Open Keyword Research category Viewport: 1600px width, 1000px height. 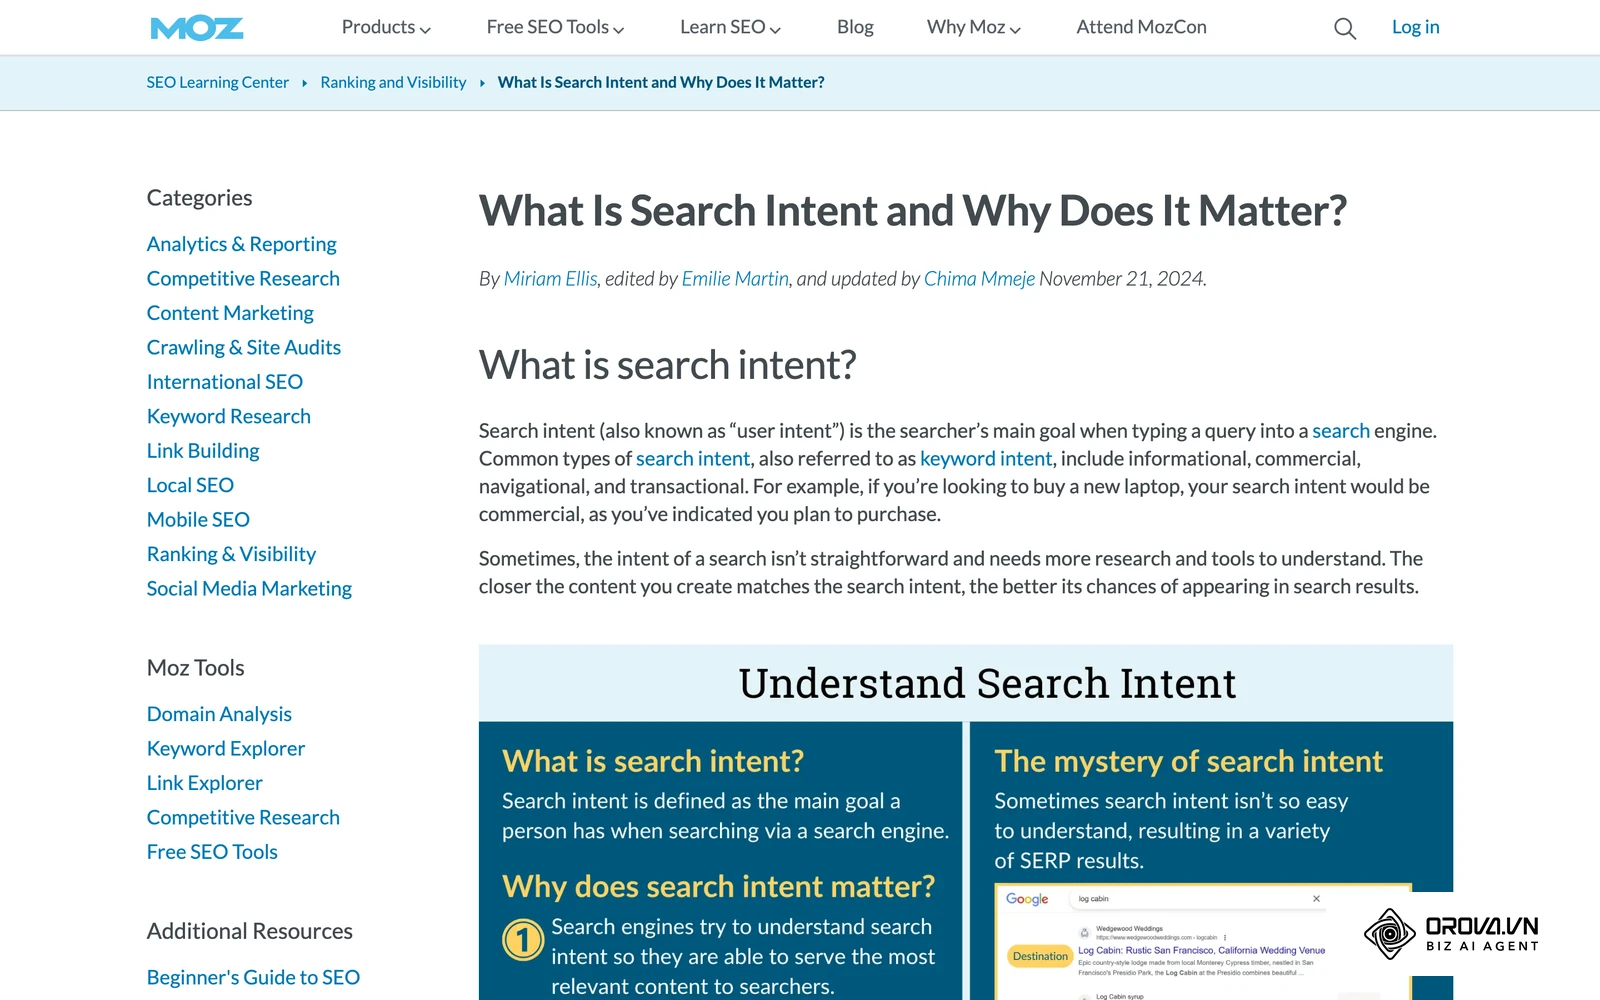229,416
